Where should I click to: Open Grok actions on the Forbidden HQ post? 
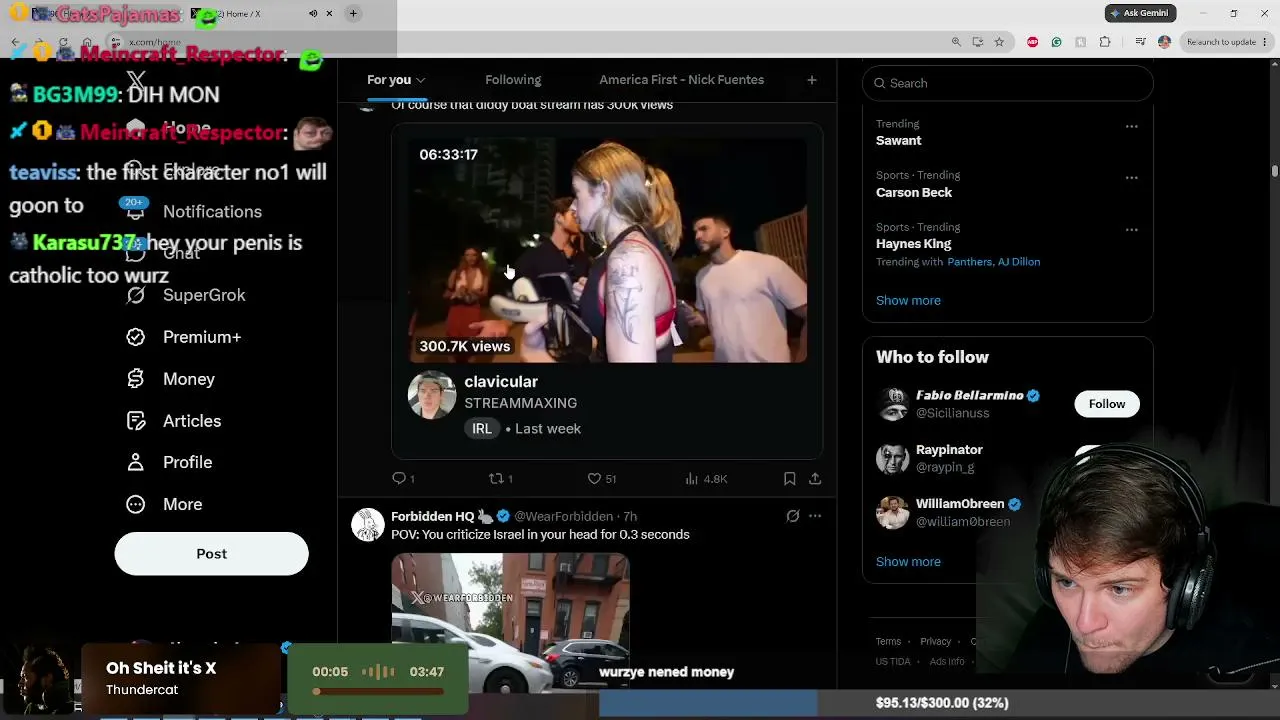pos(792,516)
